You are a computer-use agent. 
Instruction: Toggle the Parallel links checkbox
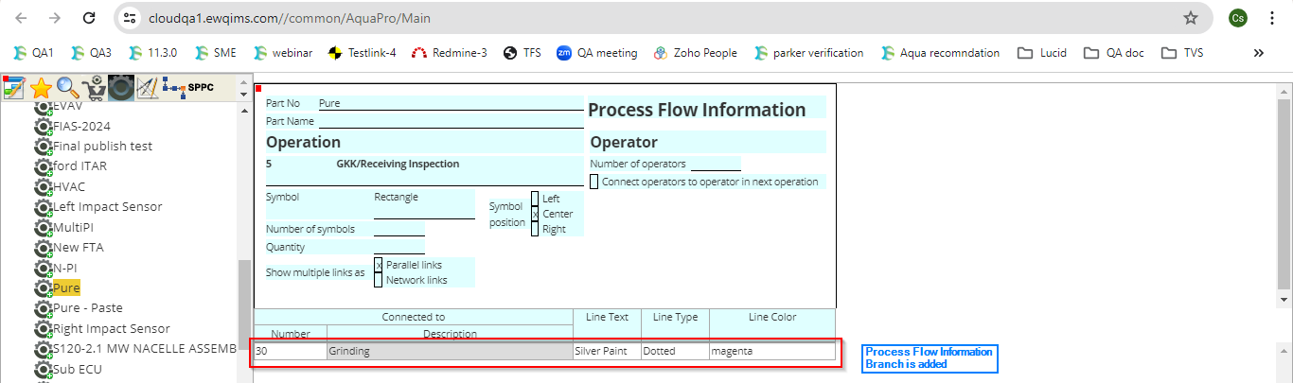pos(378,265)
